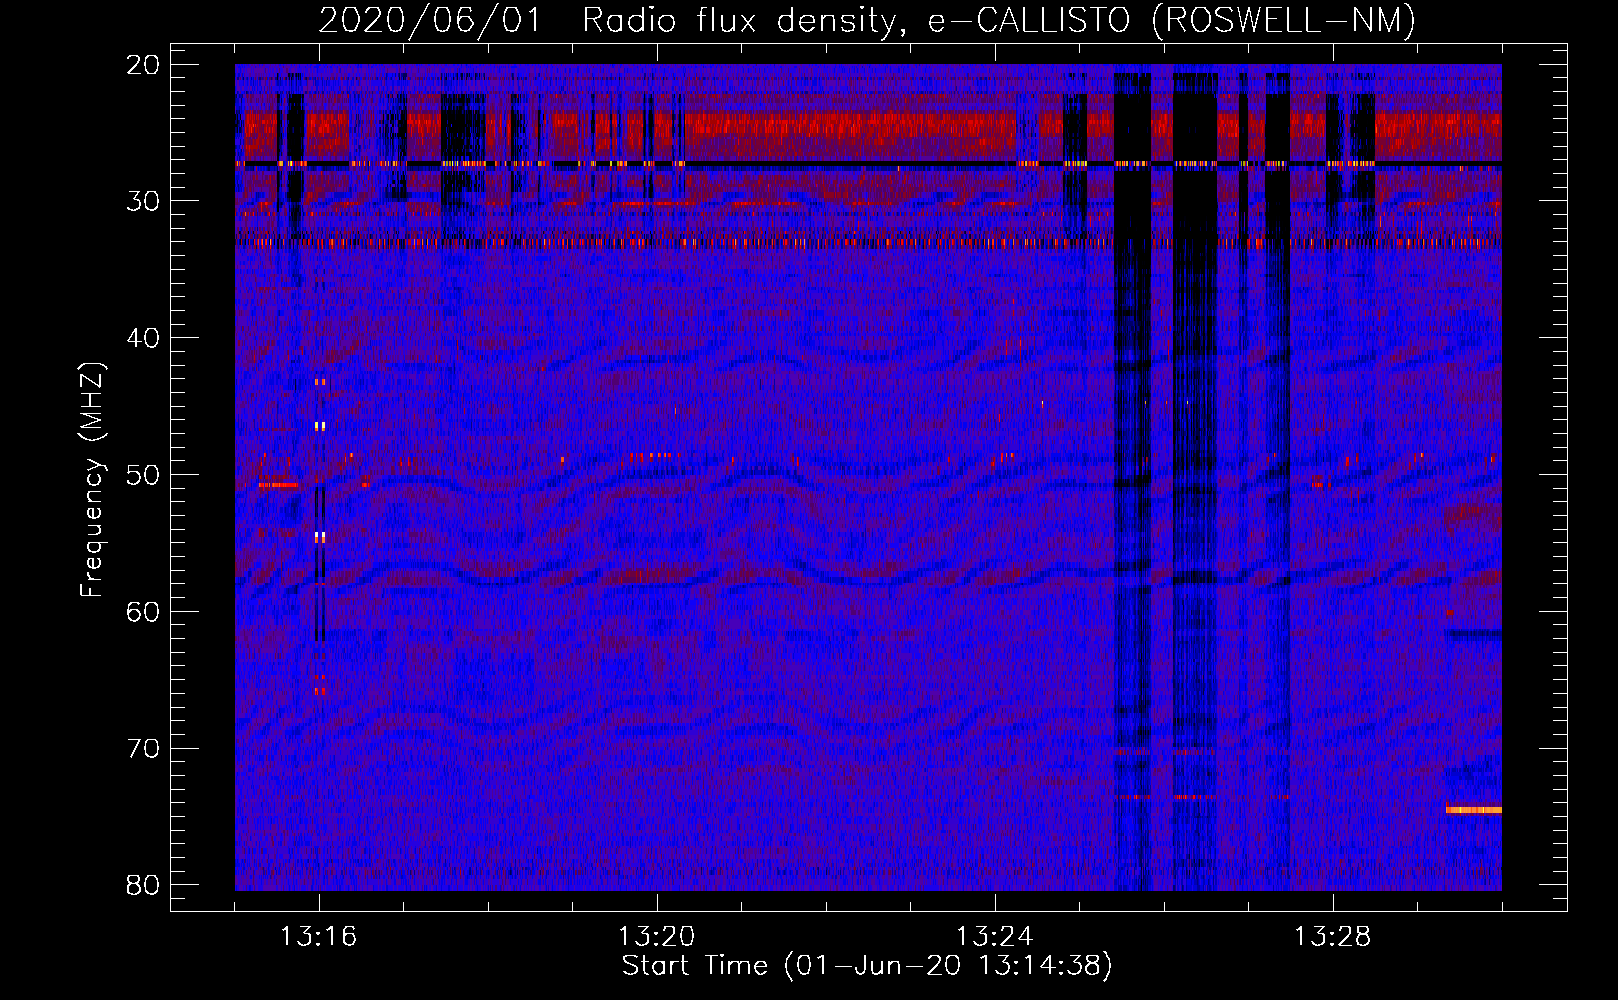1618x1000 pixels.
Task: Click the 80 frequency tick label
Action: coord(144,885)
